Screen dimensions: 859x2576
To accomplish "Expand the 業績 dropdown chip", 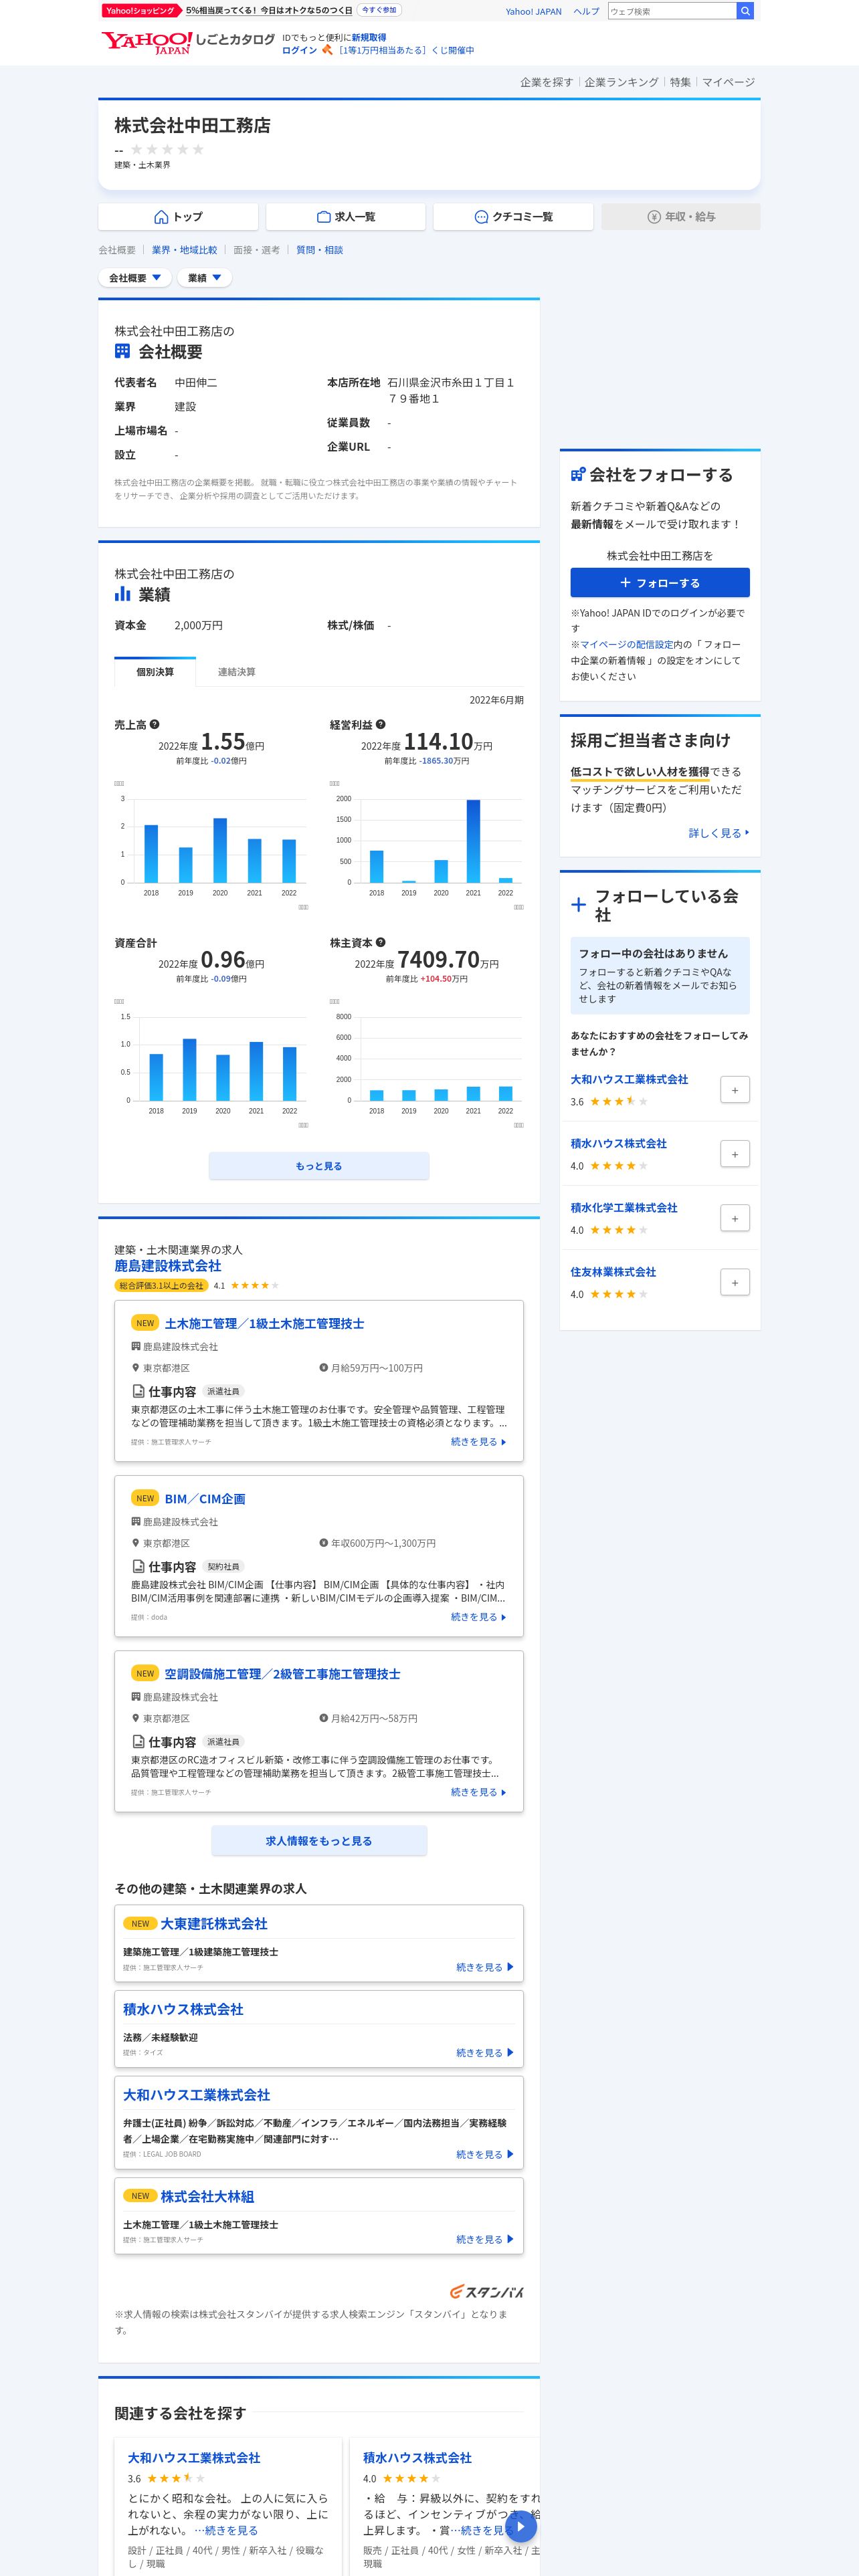I will (x=204, y=278).
